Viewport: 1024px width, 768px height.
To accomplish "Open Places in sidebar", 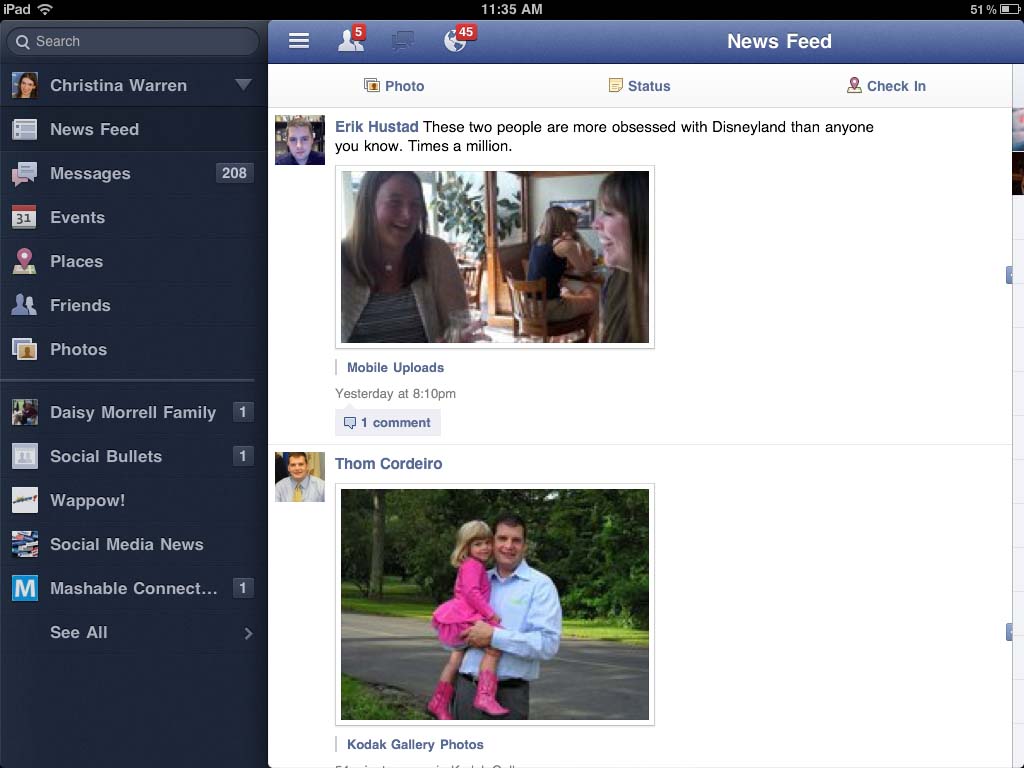I will click(x=133, y=261).
